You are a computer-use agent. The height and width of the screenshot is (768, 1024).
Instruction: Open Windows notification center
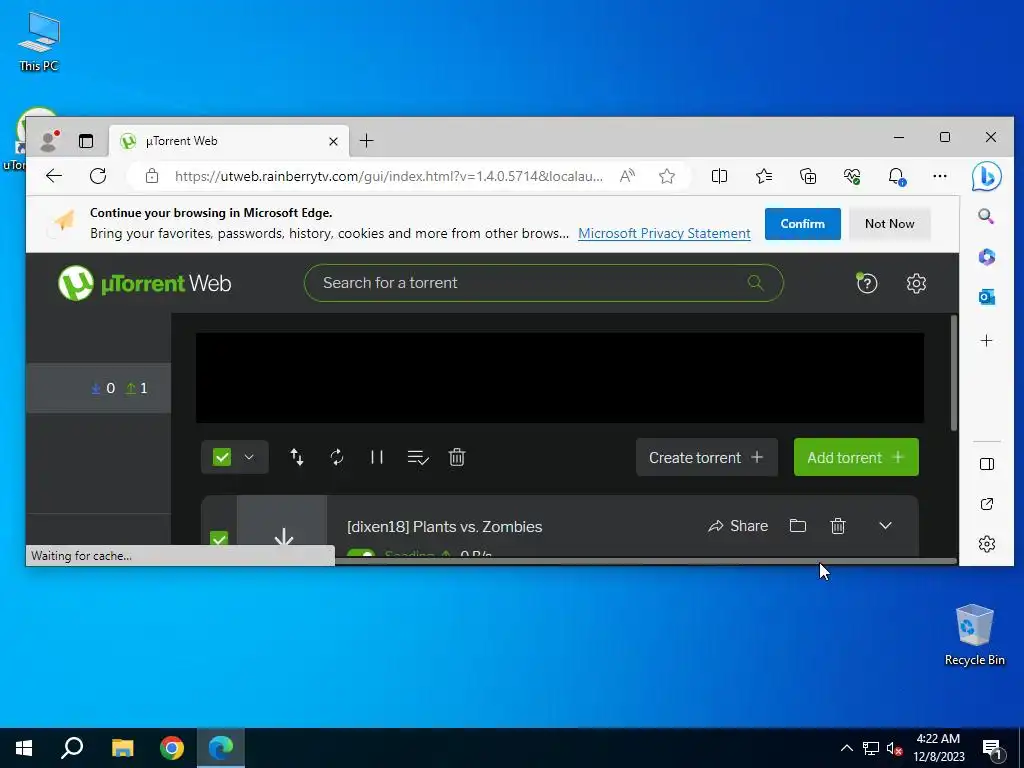[x=993, y=749]
